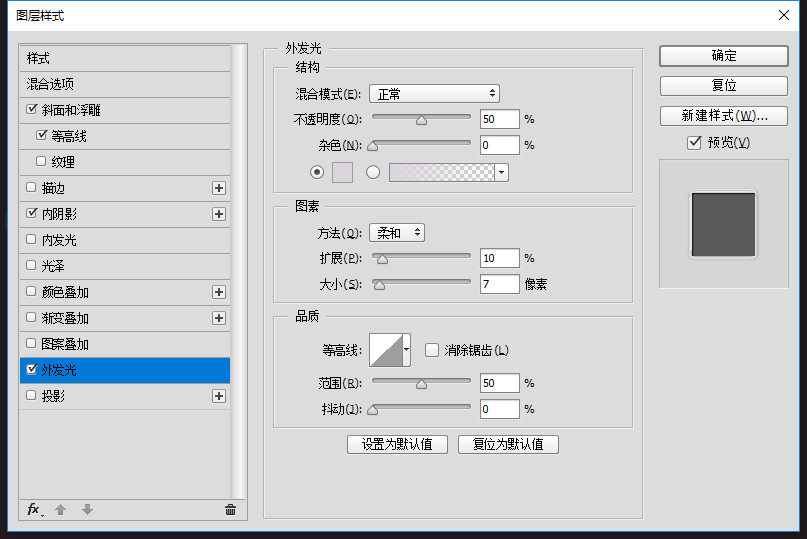807x539 pixels.
Task: Add another 描边 effect with plus icon
Action: click(x=219, y=188)
